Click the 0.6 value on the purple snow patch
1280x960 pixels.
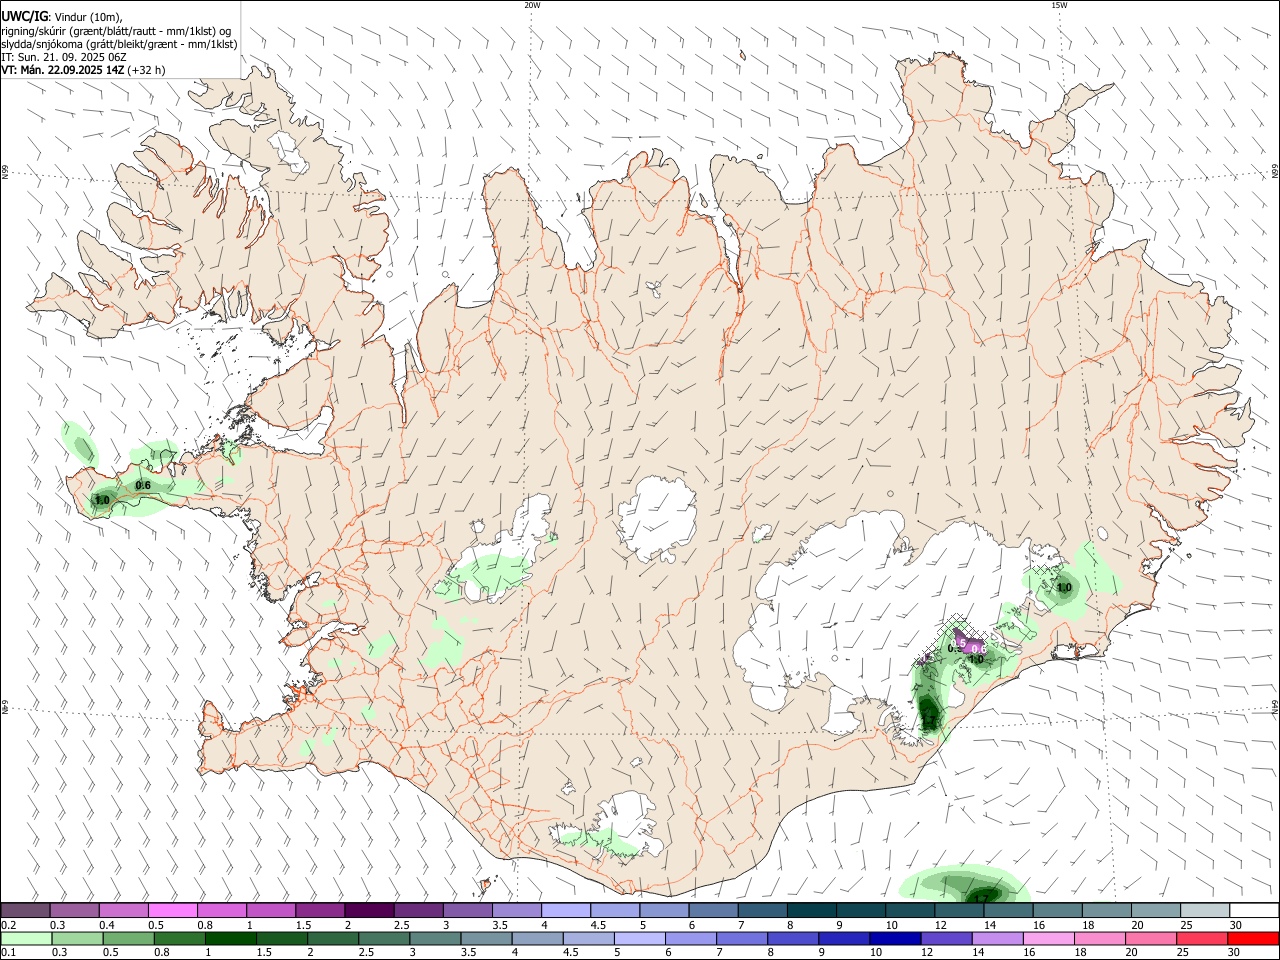pos(979,649)
